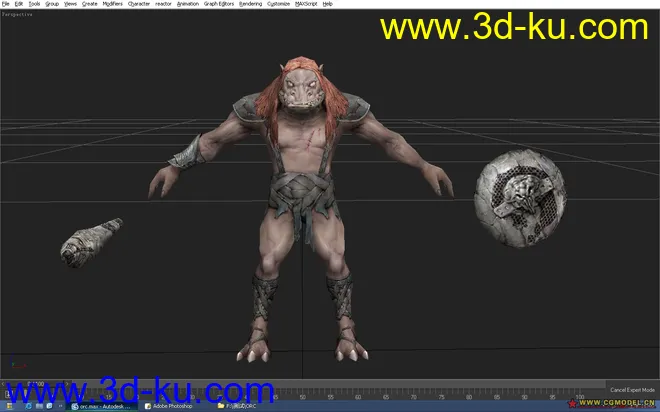Switch to orc.max Autodesk taskbar button
This screenshot has width=660, height=412.
coord(101,407)
